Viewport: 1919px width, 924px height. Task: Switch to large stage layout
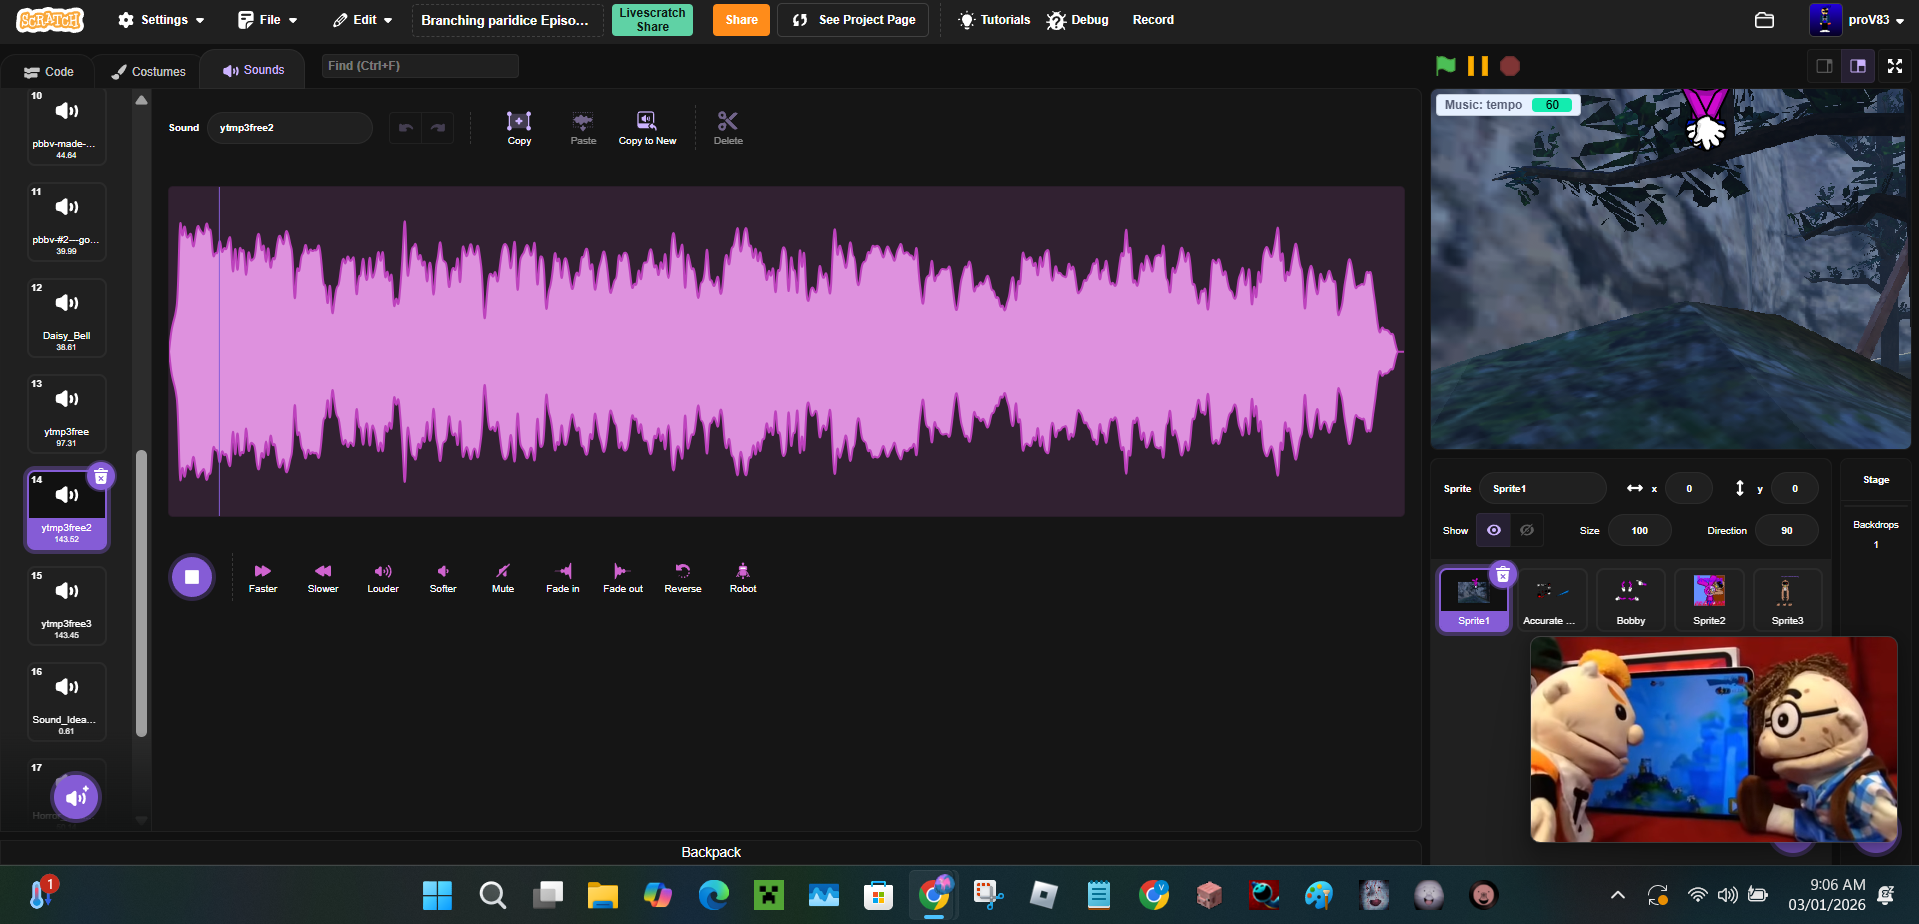coord(1858,66)
